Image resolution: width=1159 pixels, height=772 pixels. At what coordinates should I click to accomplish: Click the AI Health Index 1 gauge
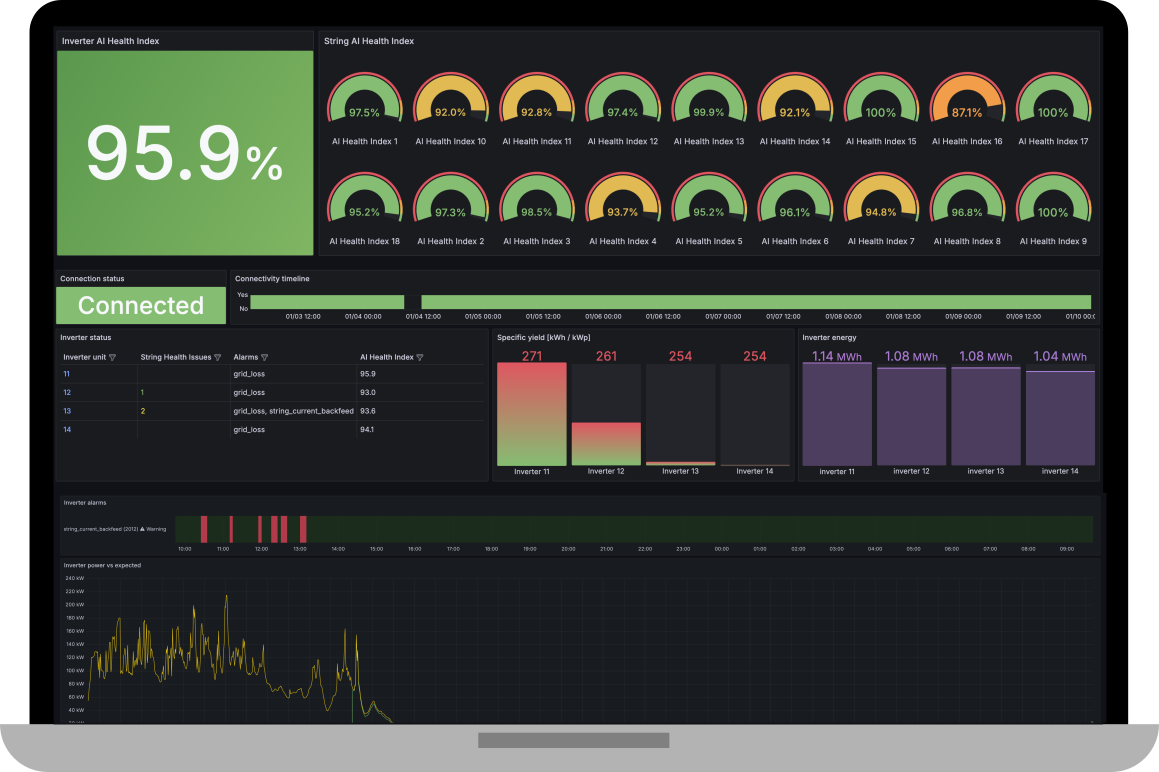tap(364, 104)
